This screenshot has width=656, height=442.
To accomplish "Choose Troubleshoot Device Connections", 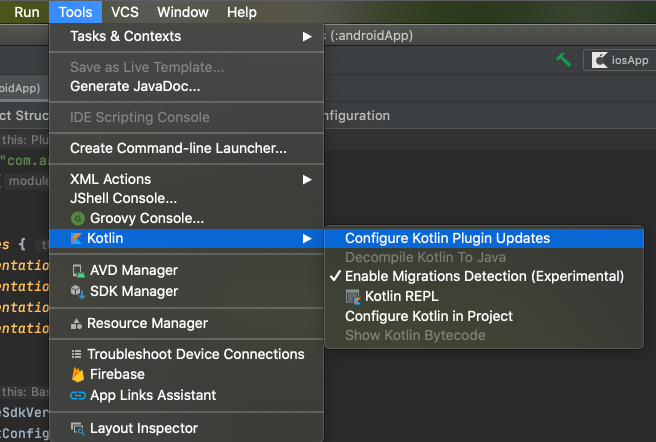I will coord(187,355).
